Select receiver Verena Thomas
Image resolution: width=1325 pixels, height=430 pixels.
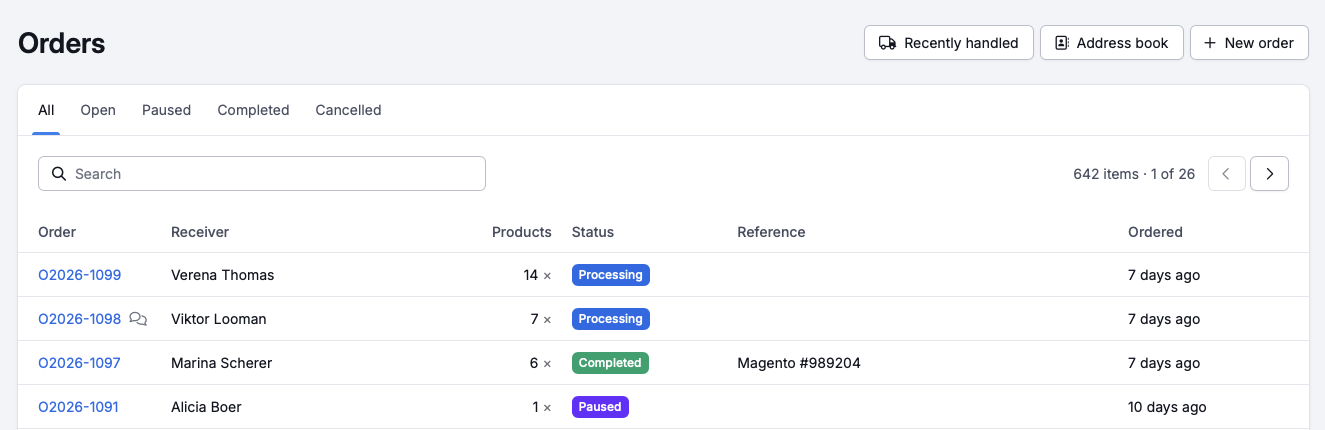coord(222,275)
